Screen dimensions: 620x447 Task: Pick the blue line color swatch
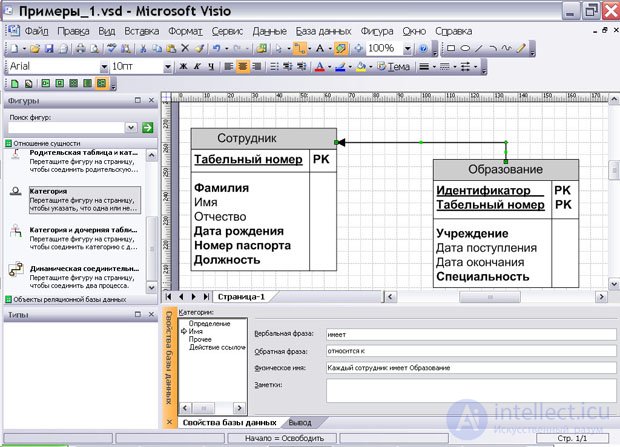[340, 67]
